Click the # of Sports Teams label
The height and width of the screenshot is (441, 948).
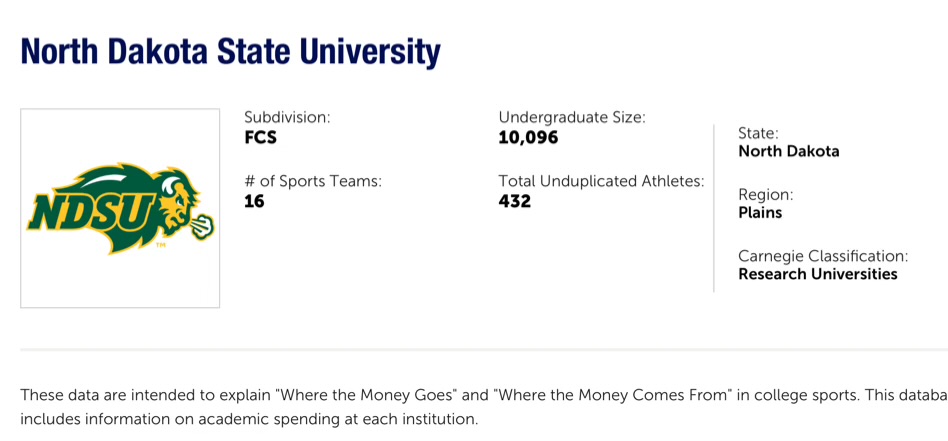click(x=313, y=181)
